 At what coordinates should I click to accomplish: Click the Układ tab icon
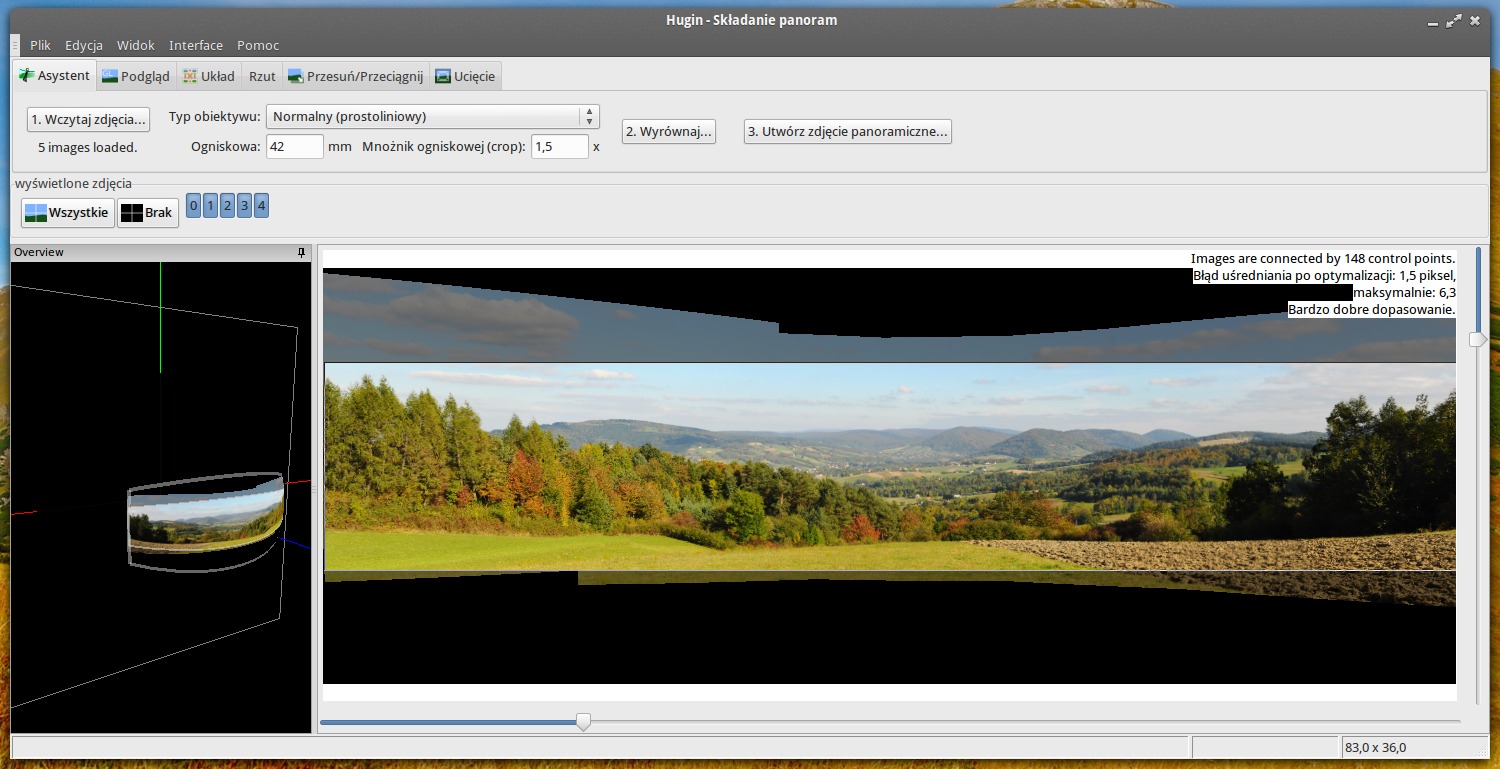pos(190,76)
